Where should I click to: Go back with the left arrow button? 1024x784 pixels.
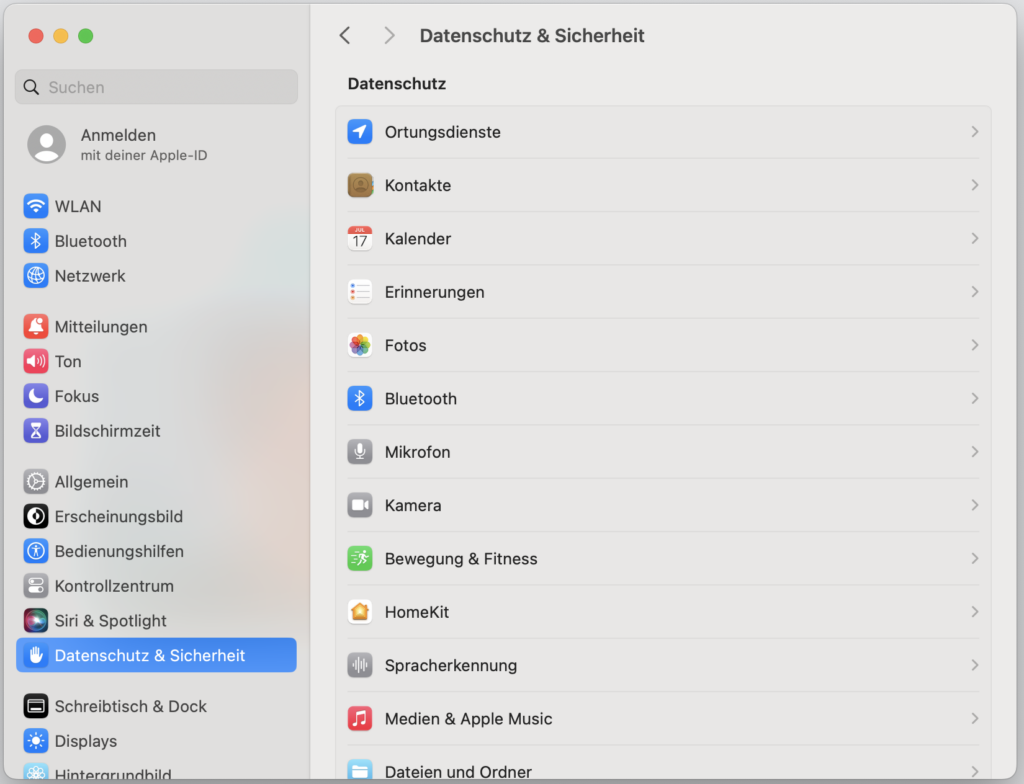[x=345, y=36]
